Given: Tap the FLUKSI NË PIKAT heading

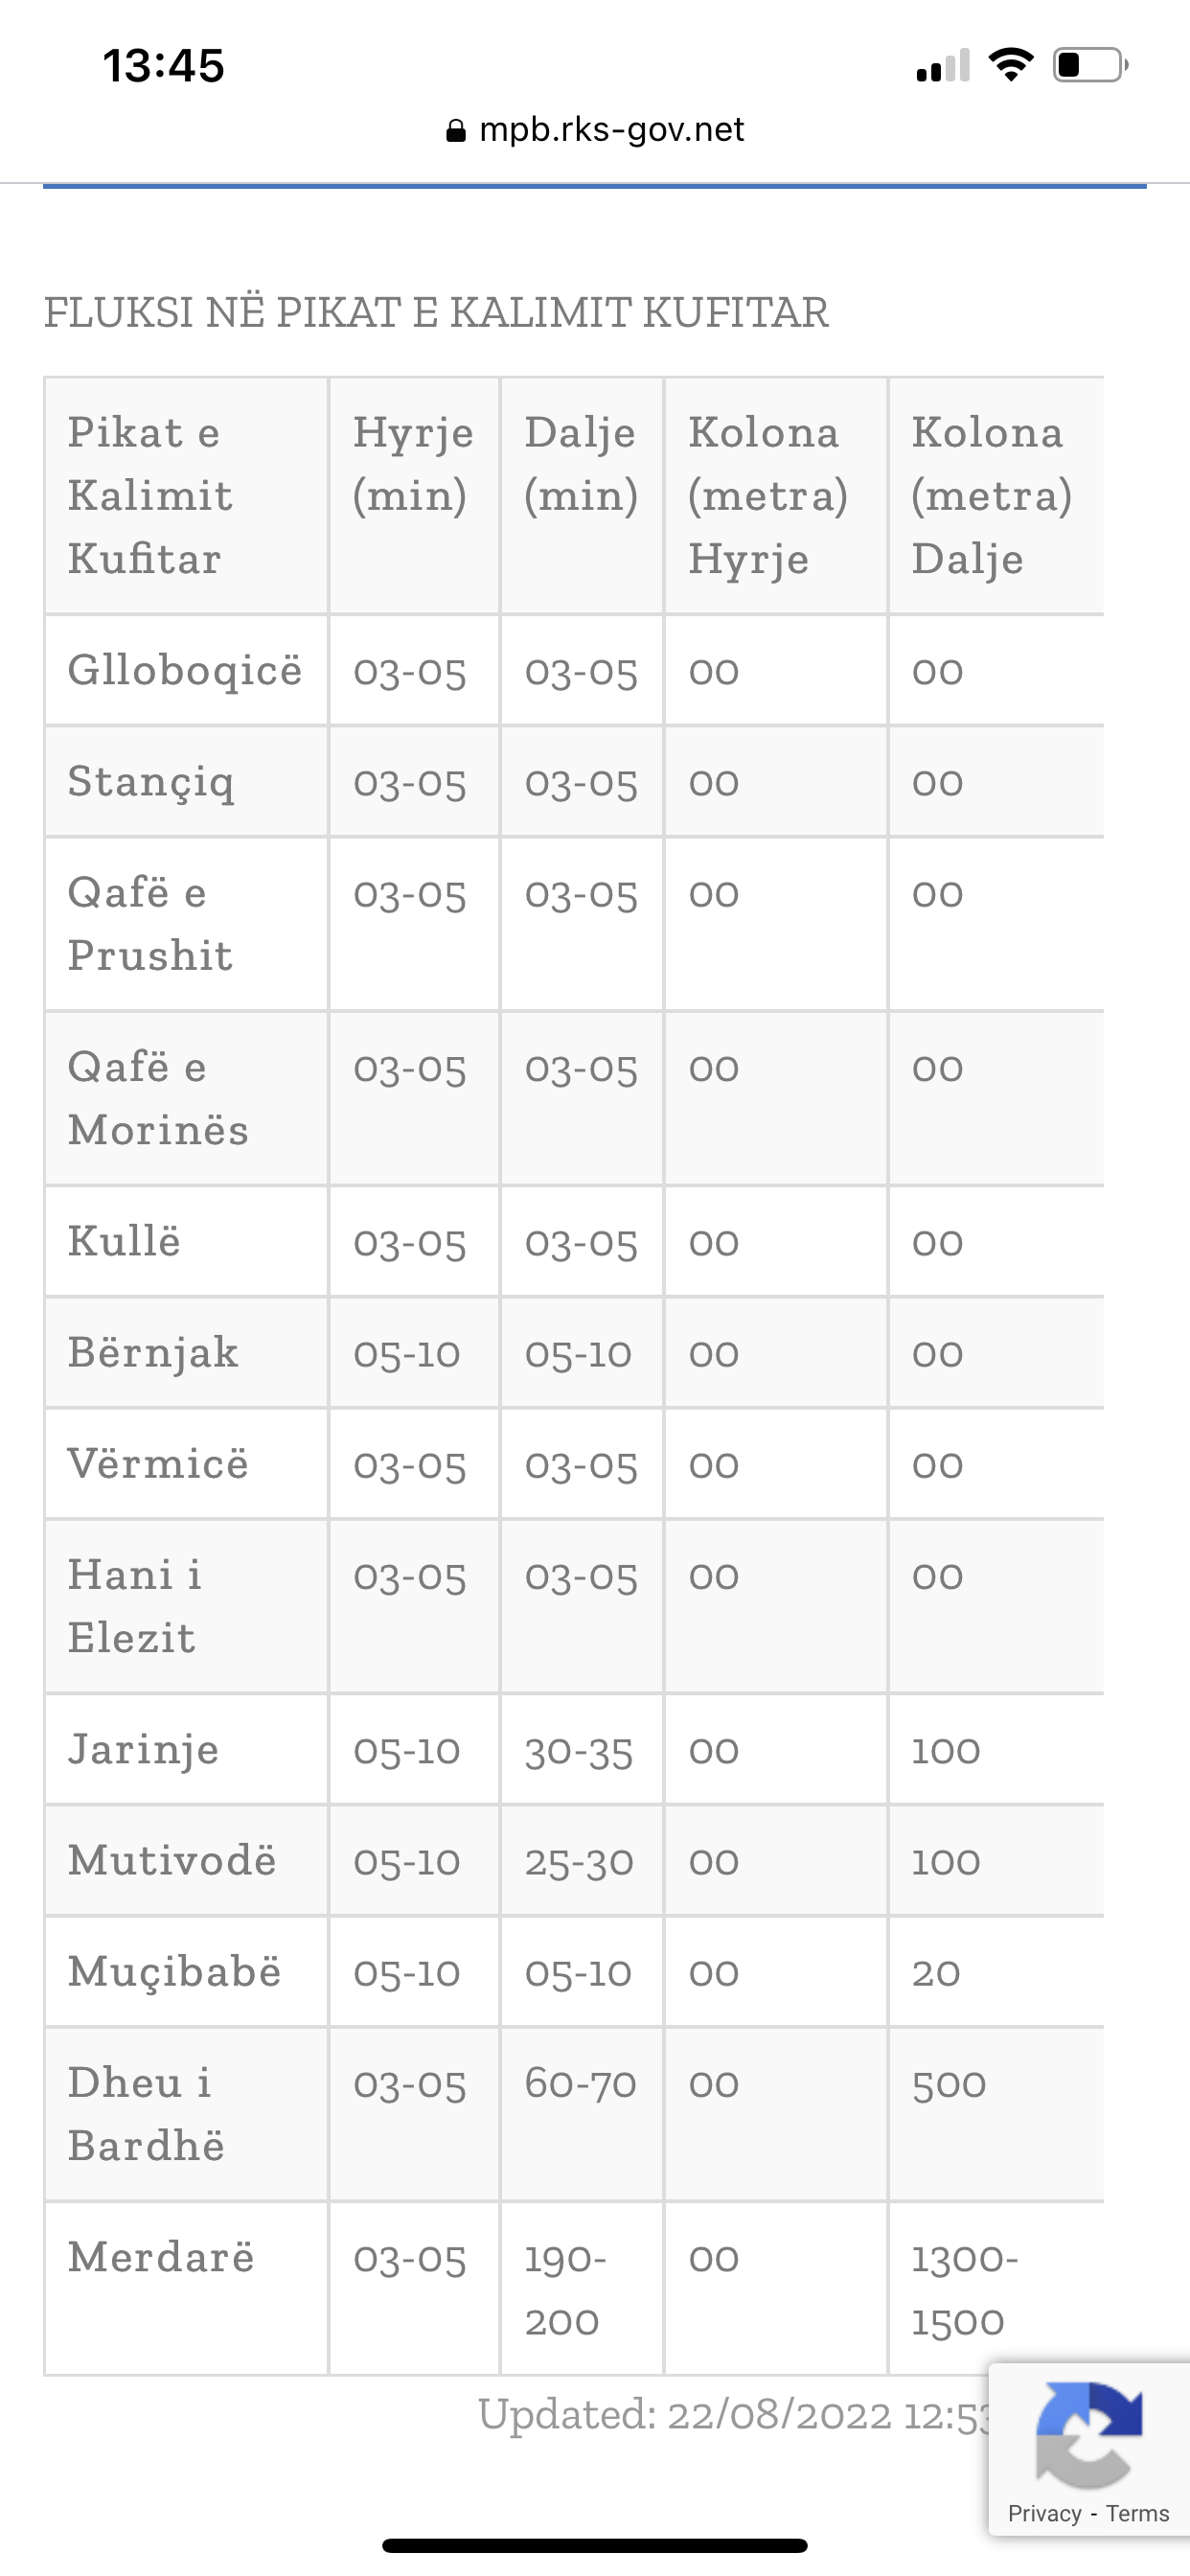Looking at the screenshot, I should pyautogui.click(x=436, y=313).
